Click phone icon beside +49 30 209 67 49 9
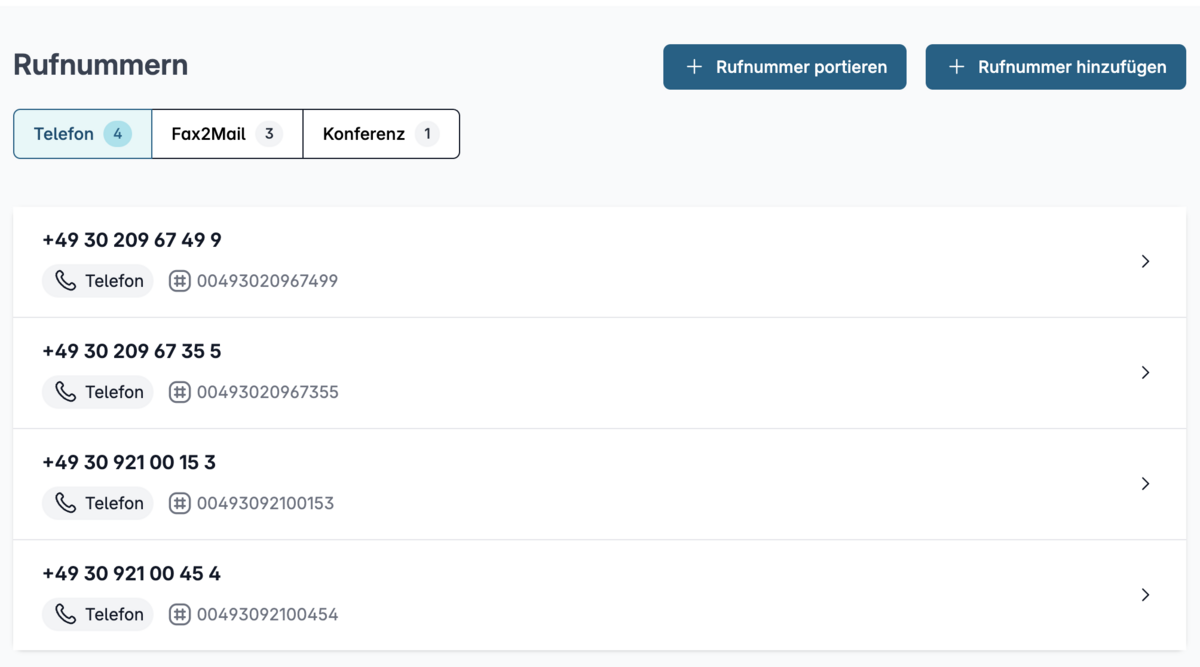This screenshot has height=667, width=1200. tap(65, 281)
